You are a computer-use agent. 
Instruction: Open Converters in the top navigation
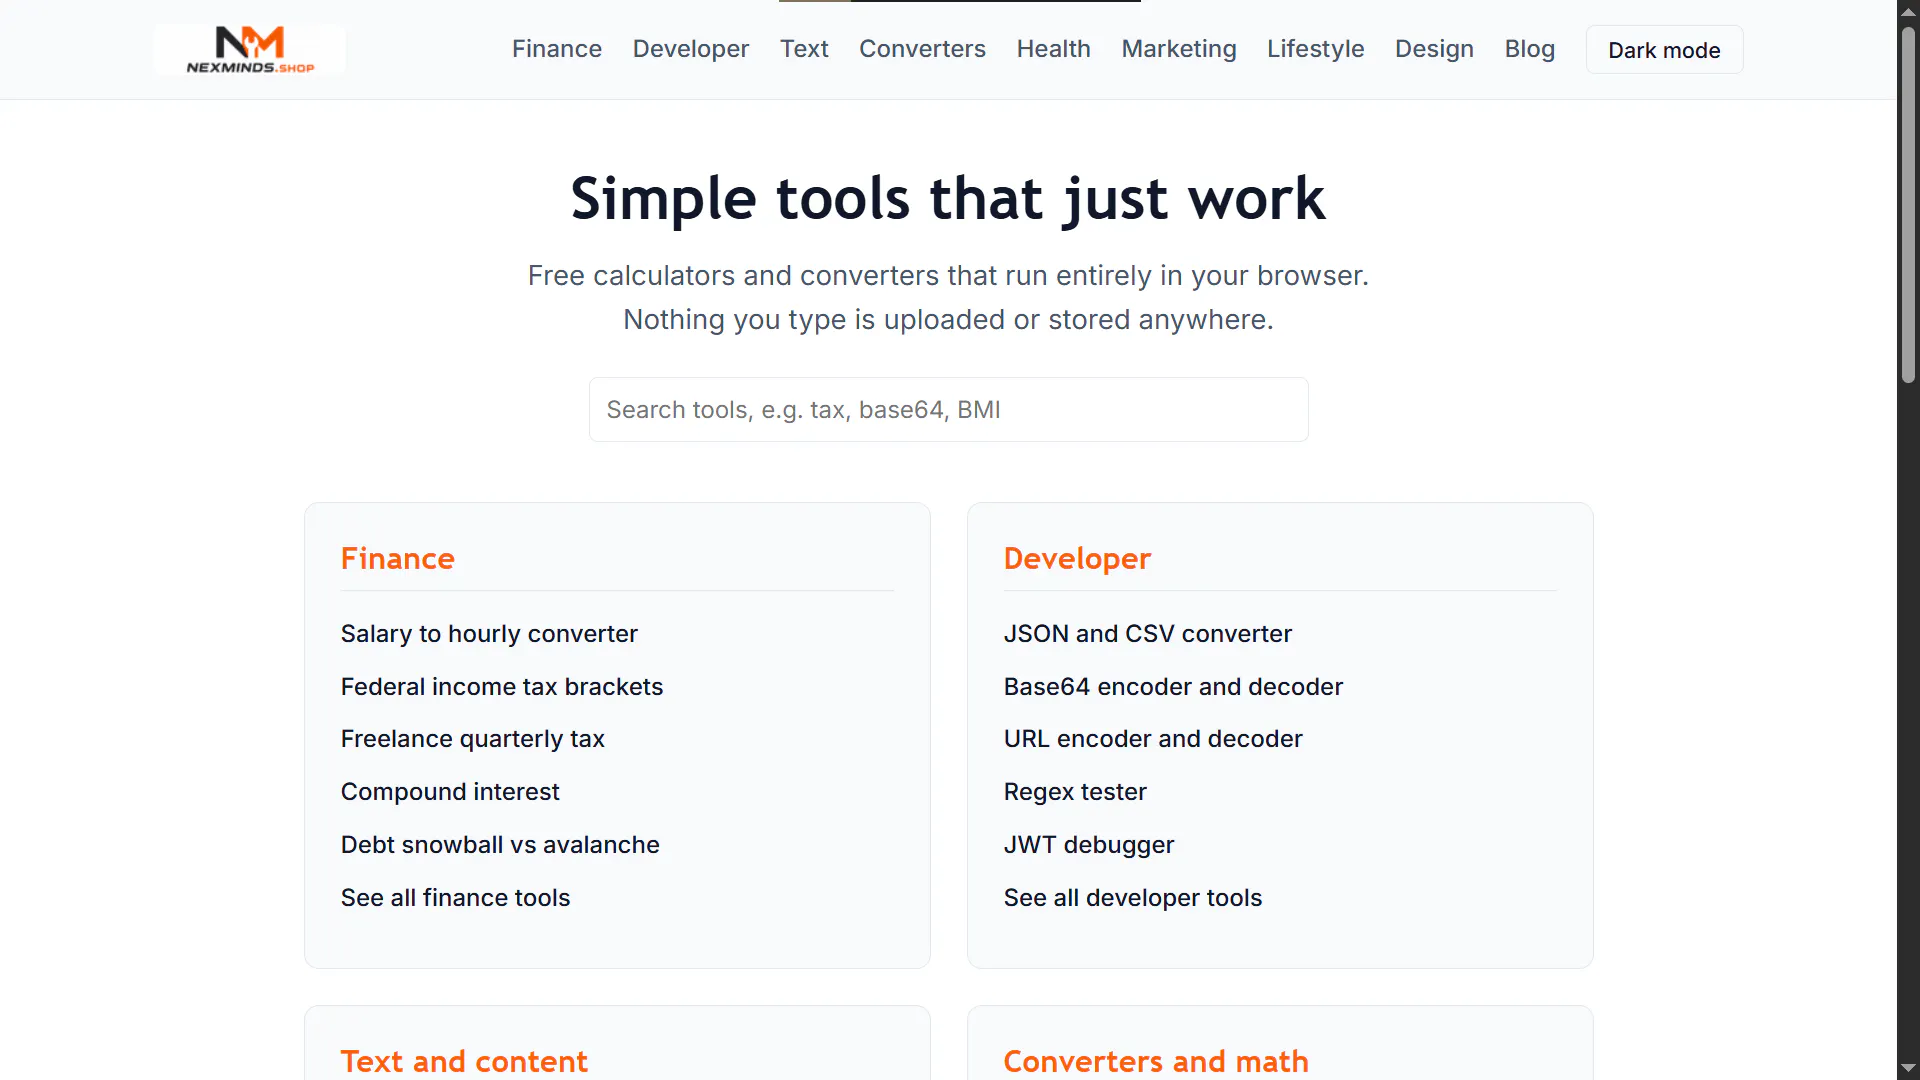922,49
